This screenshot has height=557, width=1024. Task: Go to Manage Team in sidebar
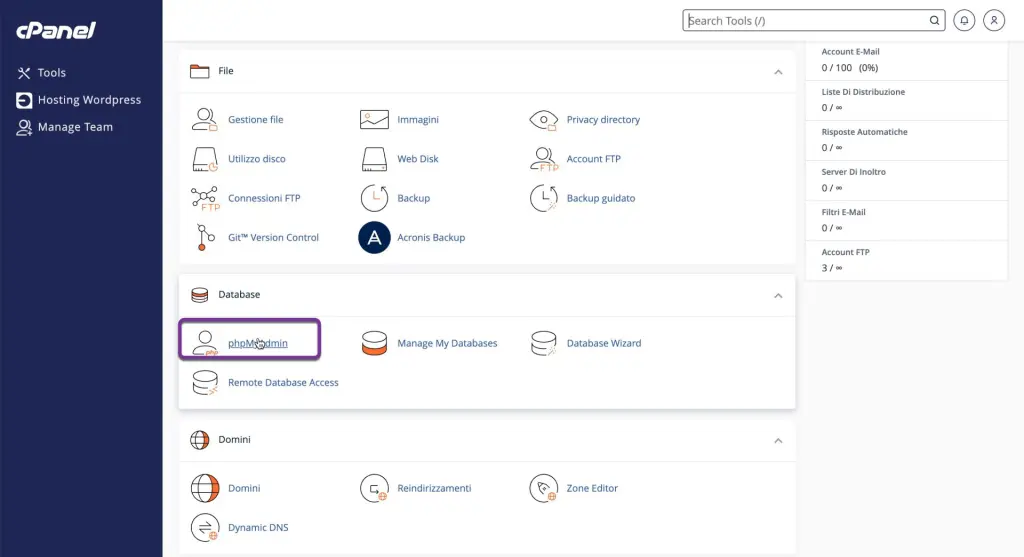(65, 127)
